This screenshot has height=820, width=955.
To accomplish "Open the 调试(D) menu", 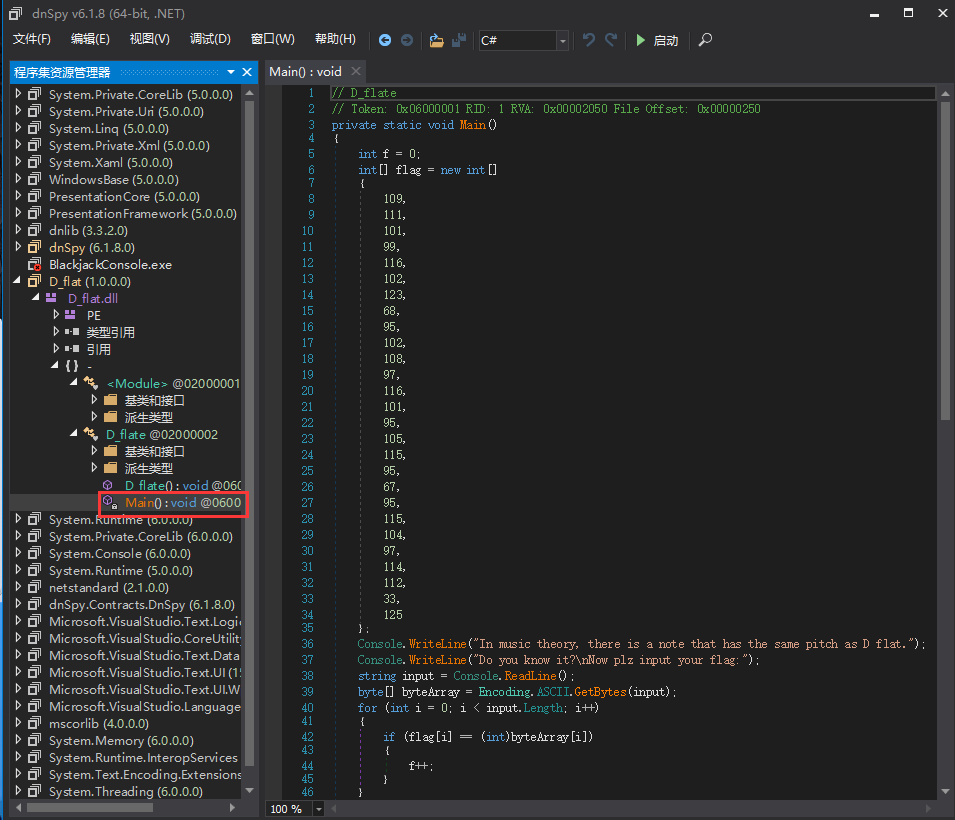I will (x=210, y=39).
